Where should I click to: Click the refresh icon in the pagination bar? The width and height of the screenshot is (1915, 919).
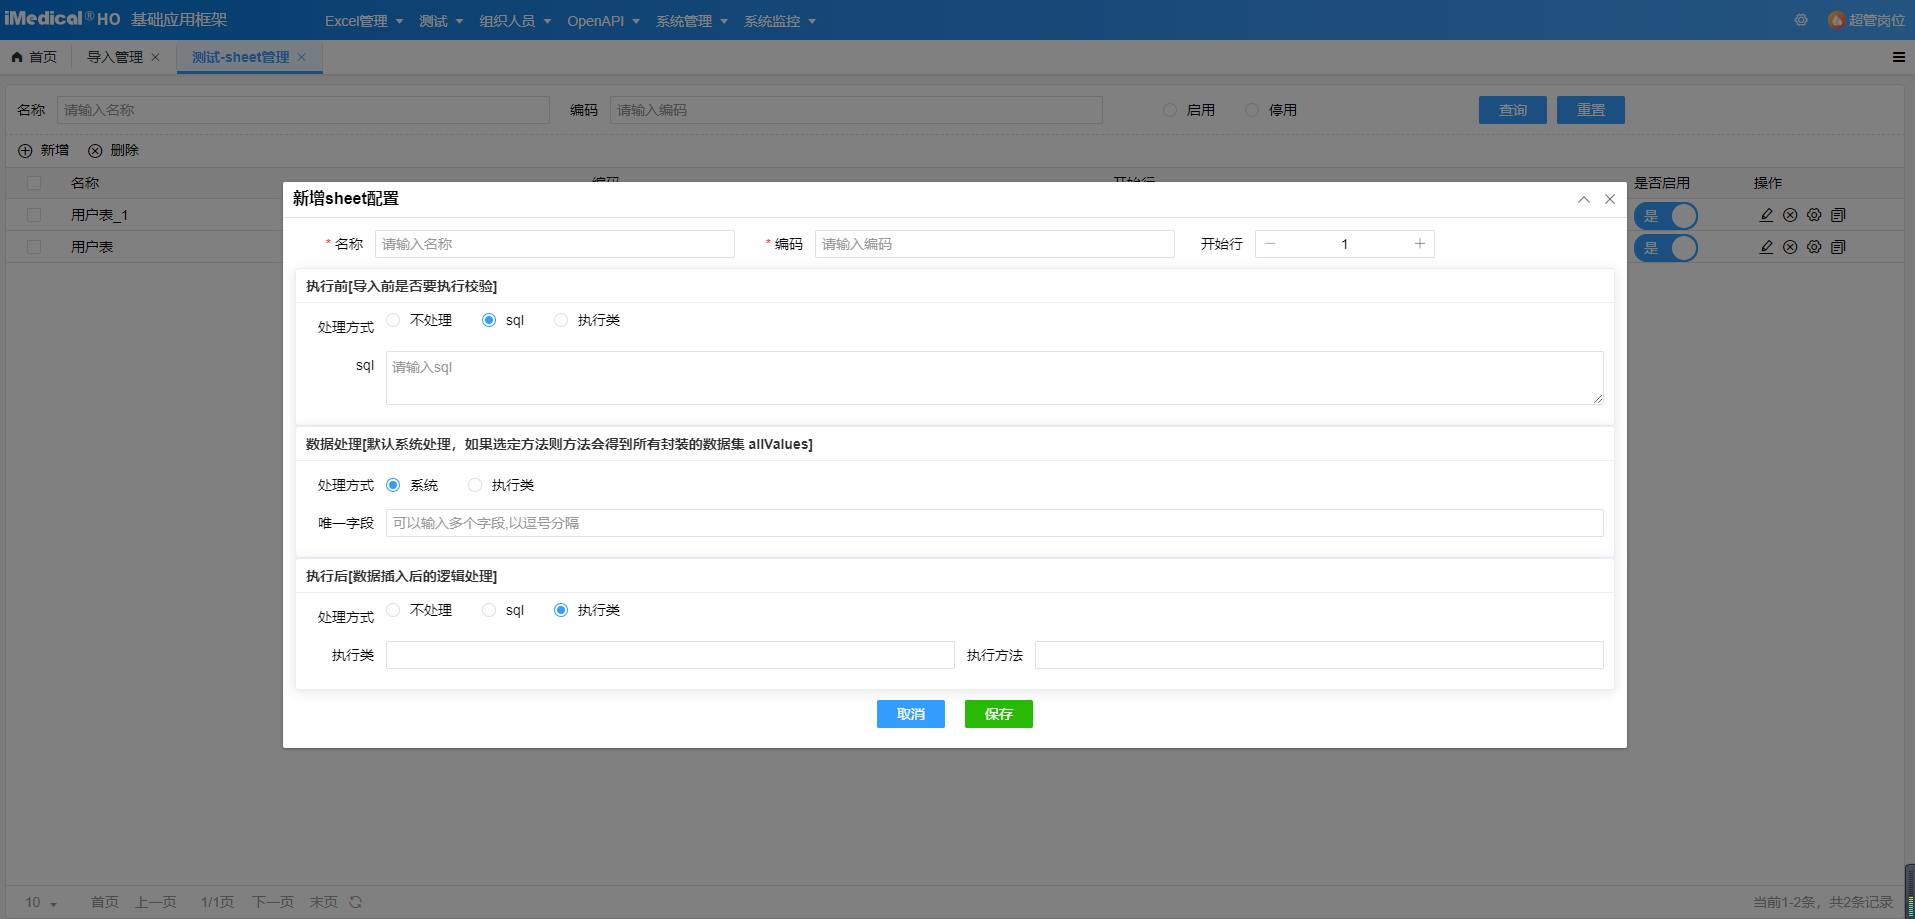coord(355,902)
